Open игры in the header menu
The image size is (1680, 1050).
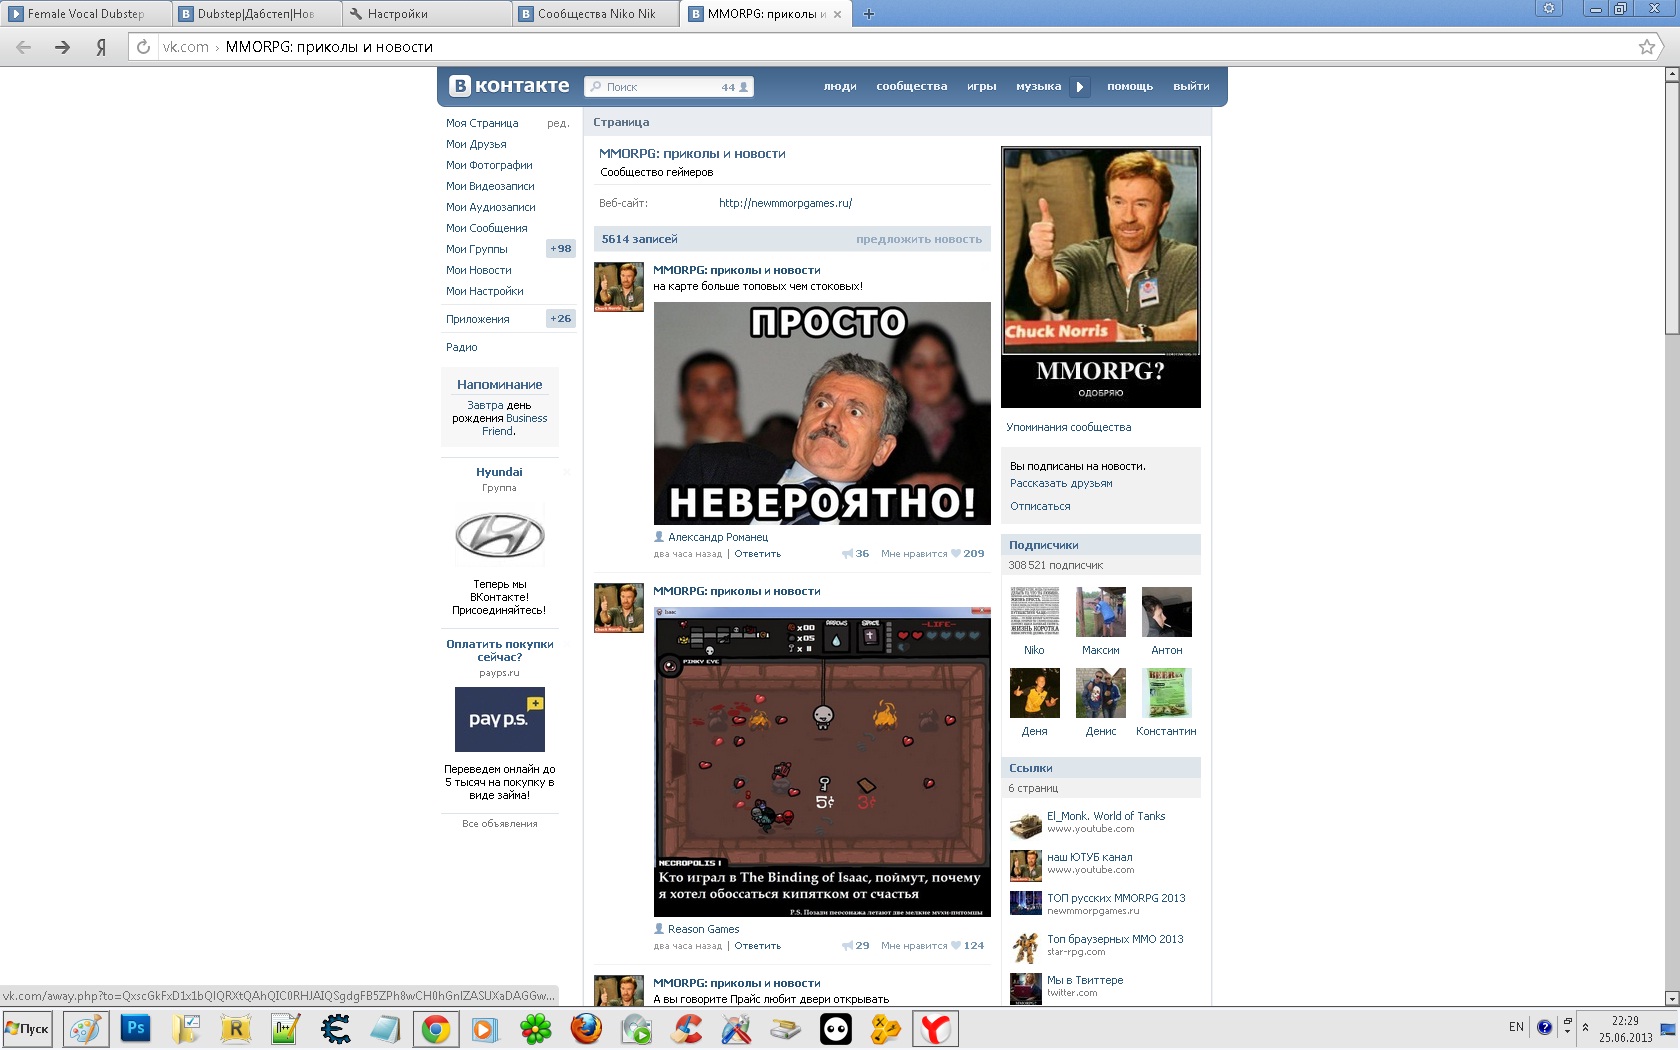point(981,87)
